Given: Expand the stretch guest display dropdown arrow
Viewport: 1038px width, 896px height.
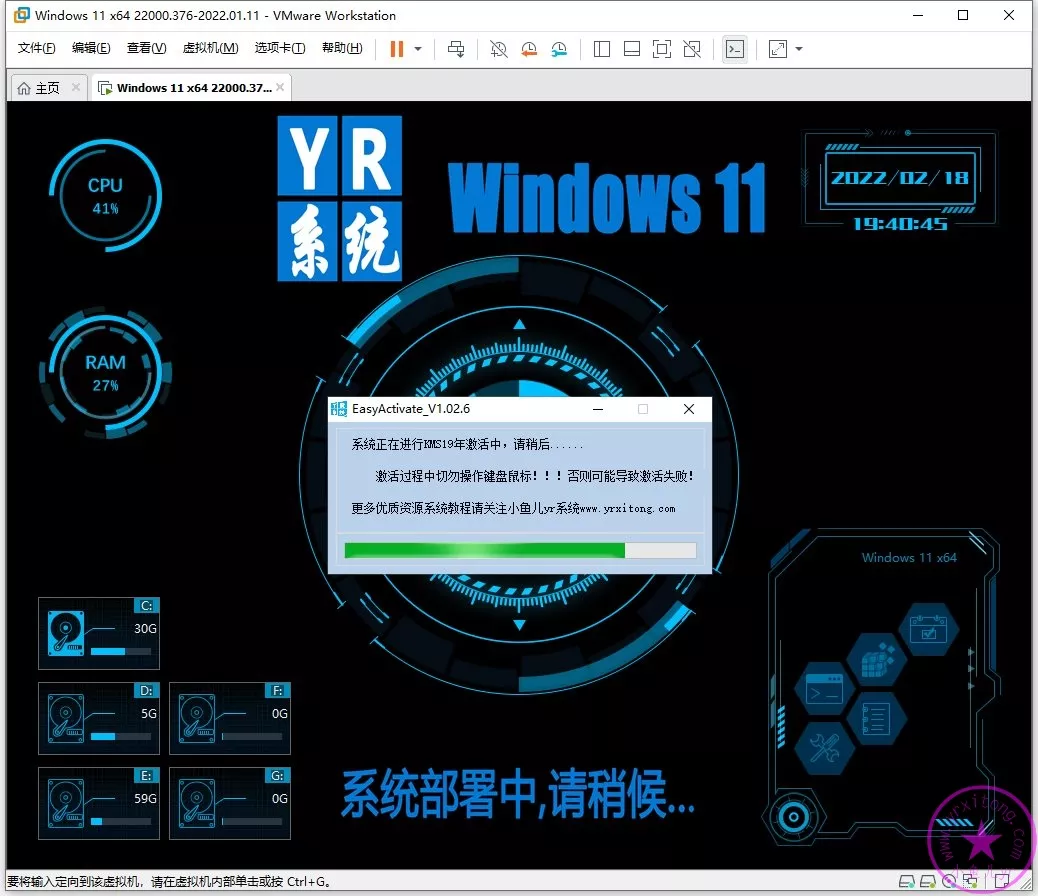Looking at the screenshot, I should 799,49.
